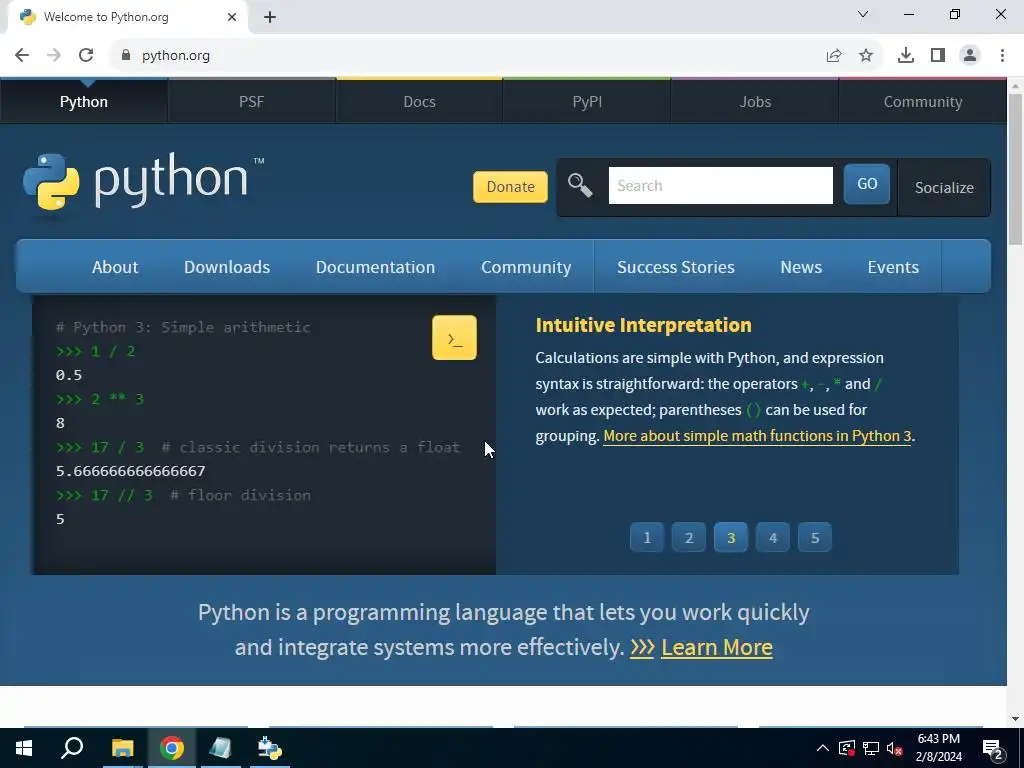Open the Events menu
The width and height of the screenshot is (1024, 768).
coord(893,267)
